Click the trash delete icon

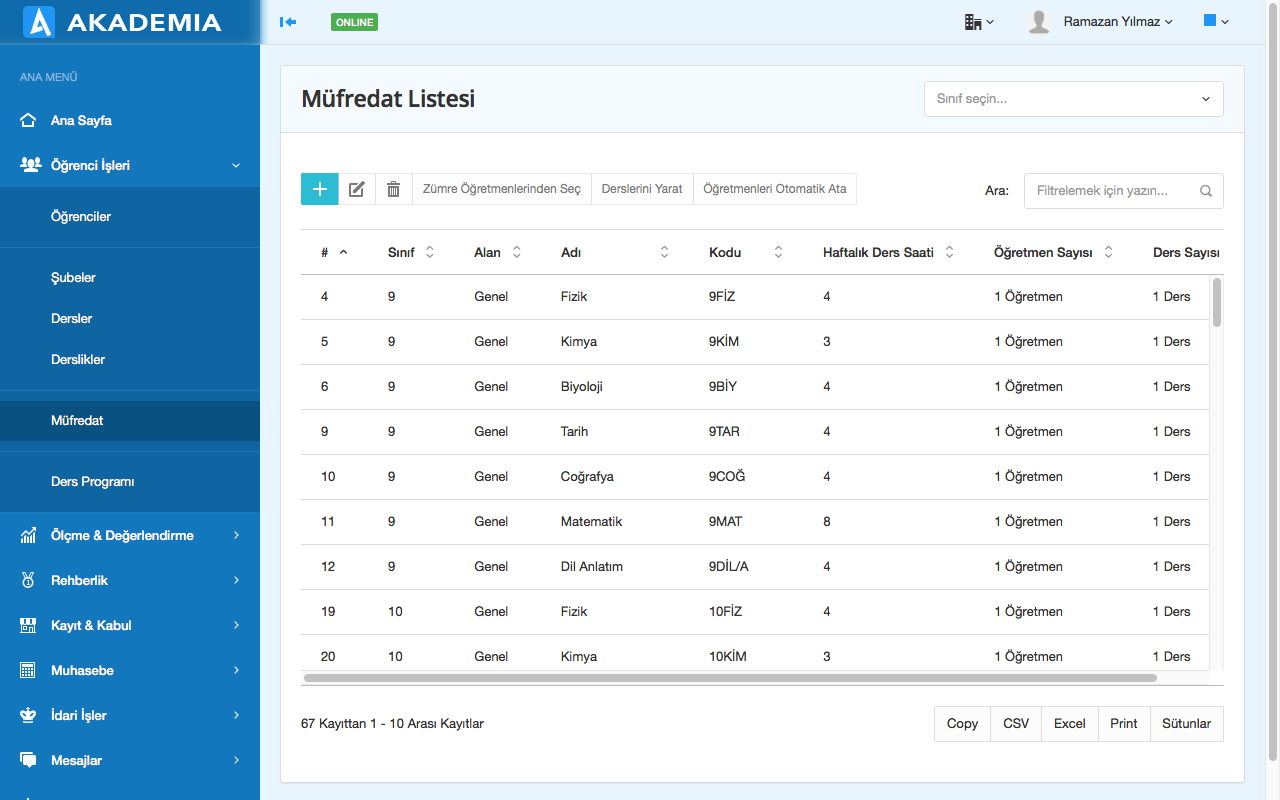coord(394,189)
